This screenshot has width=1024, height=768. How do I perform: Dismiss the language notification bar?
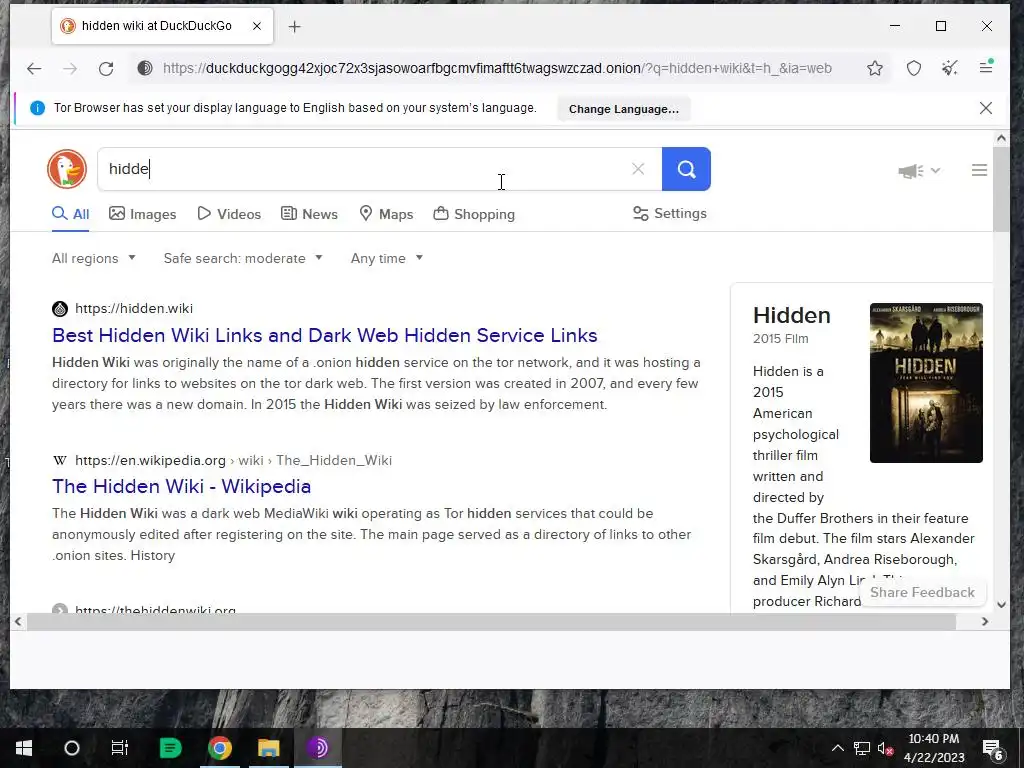(986, 108)
